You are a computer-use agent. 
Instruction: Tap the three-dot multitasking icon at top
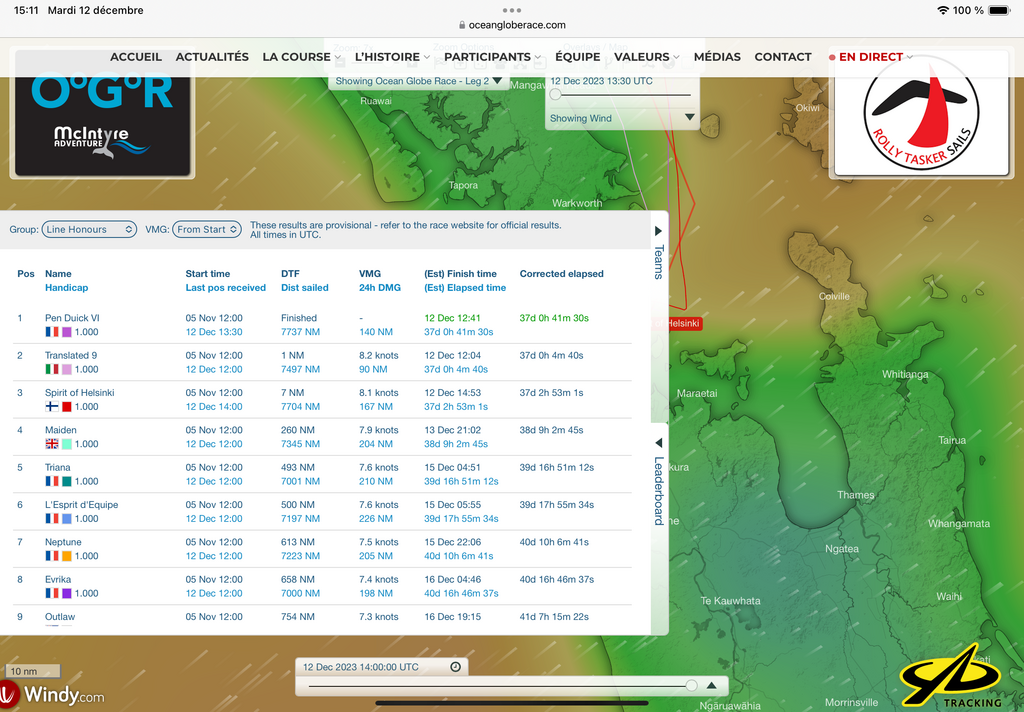pyautogui.click(x=511, y=10)
